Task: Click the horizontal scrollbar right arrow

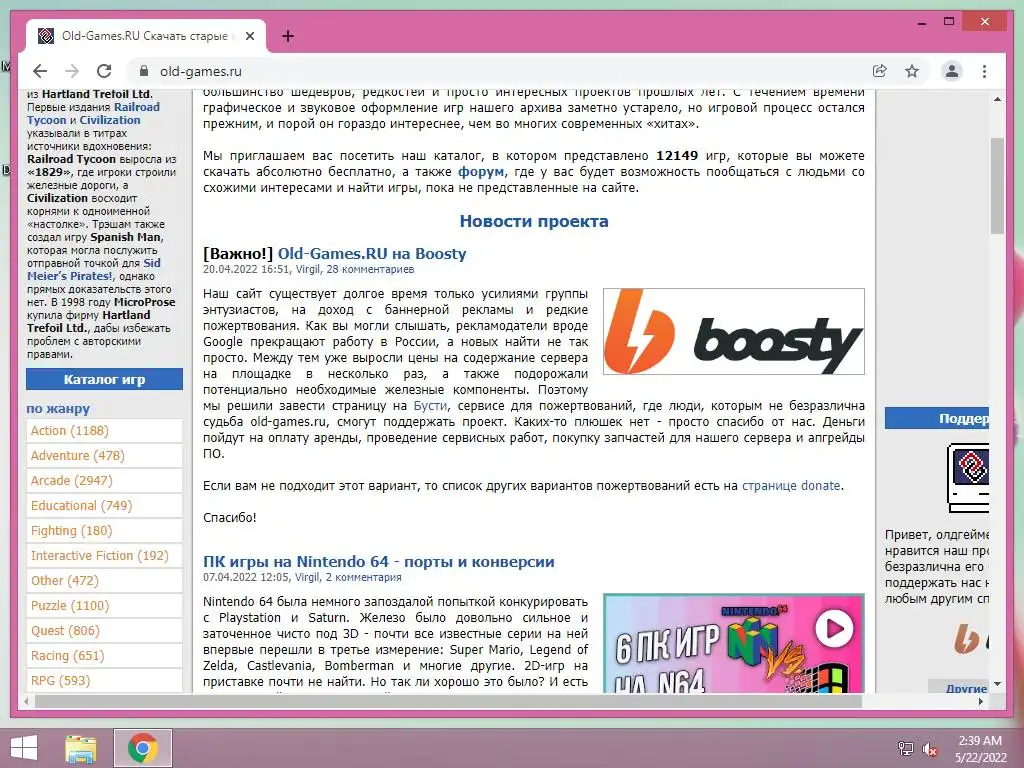Action: click(980, 701)
